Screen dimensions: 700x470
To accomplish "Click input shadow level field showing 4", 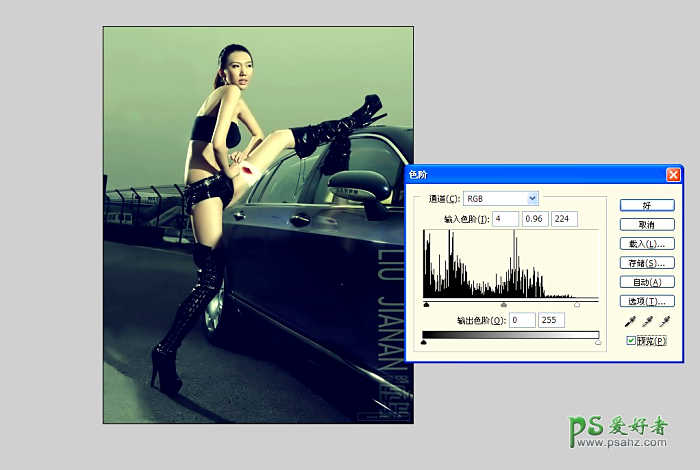I will pyautogui.click(x=504, y=219).
